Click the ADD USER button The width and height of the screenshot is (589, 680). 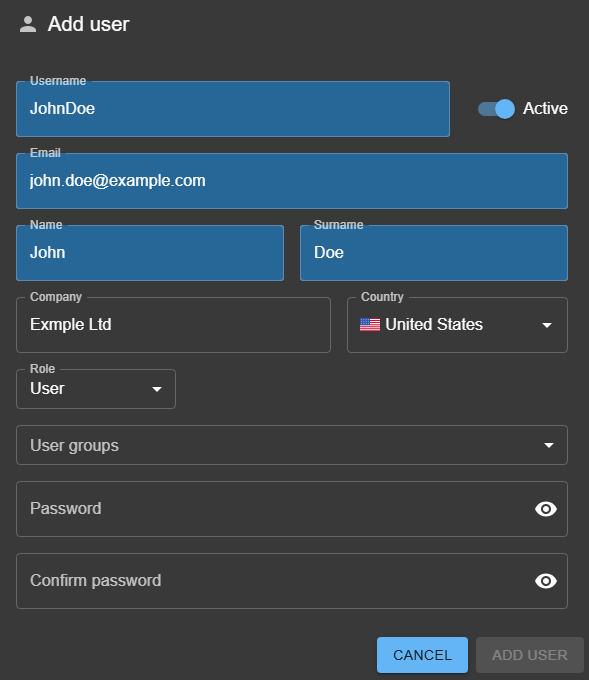click(x=530, y=655)
